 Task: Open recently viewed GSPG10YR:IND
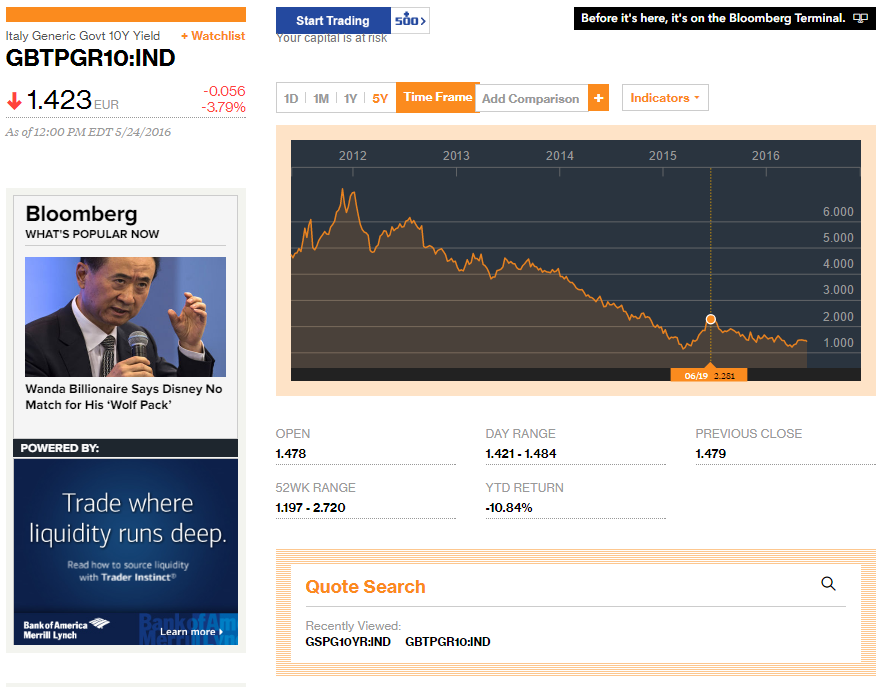click(348, 642)
